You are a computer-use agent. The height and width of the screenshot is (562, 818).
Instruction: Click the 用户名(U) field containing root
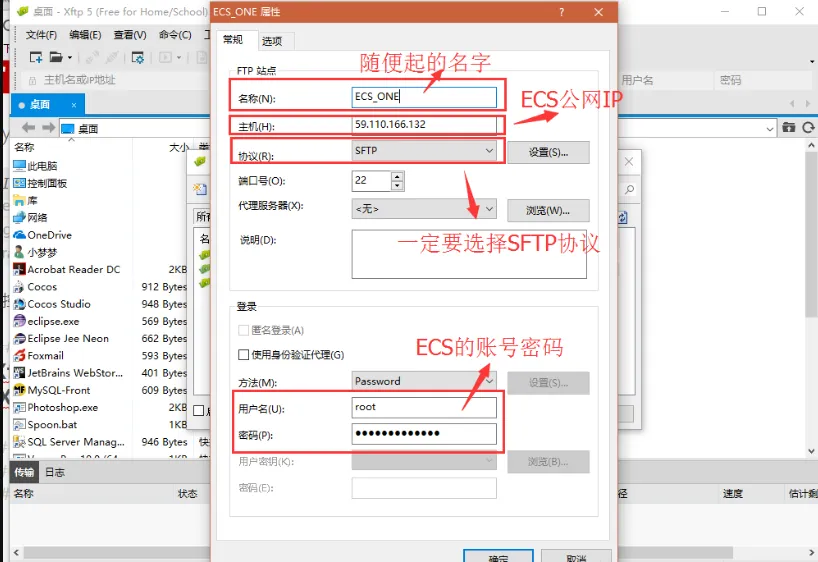point(424,408)
